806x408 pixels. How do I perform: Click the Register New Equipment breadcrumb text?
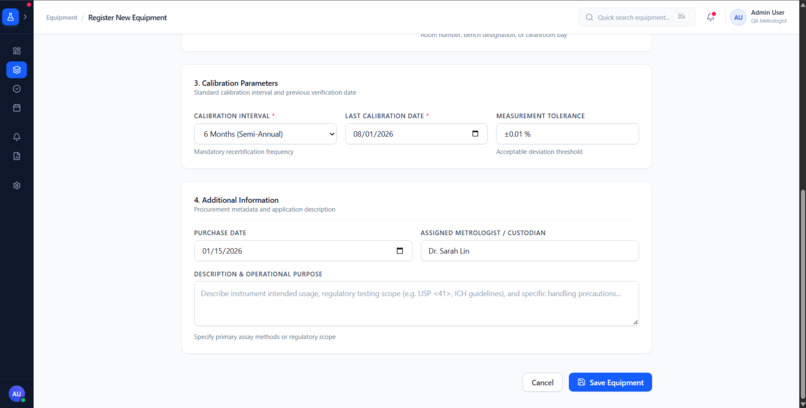(127, 17)
